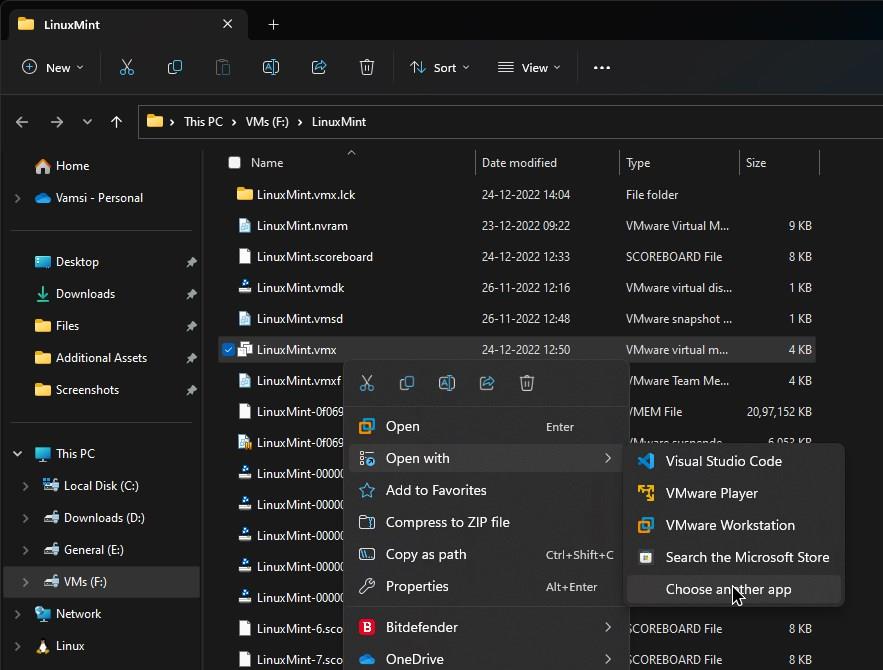Screen dimensions: 883x670
Task: Click the Paste icon in the top toolbar
Action: (223, 67)
